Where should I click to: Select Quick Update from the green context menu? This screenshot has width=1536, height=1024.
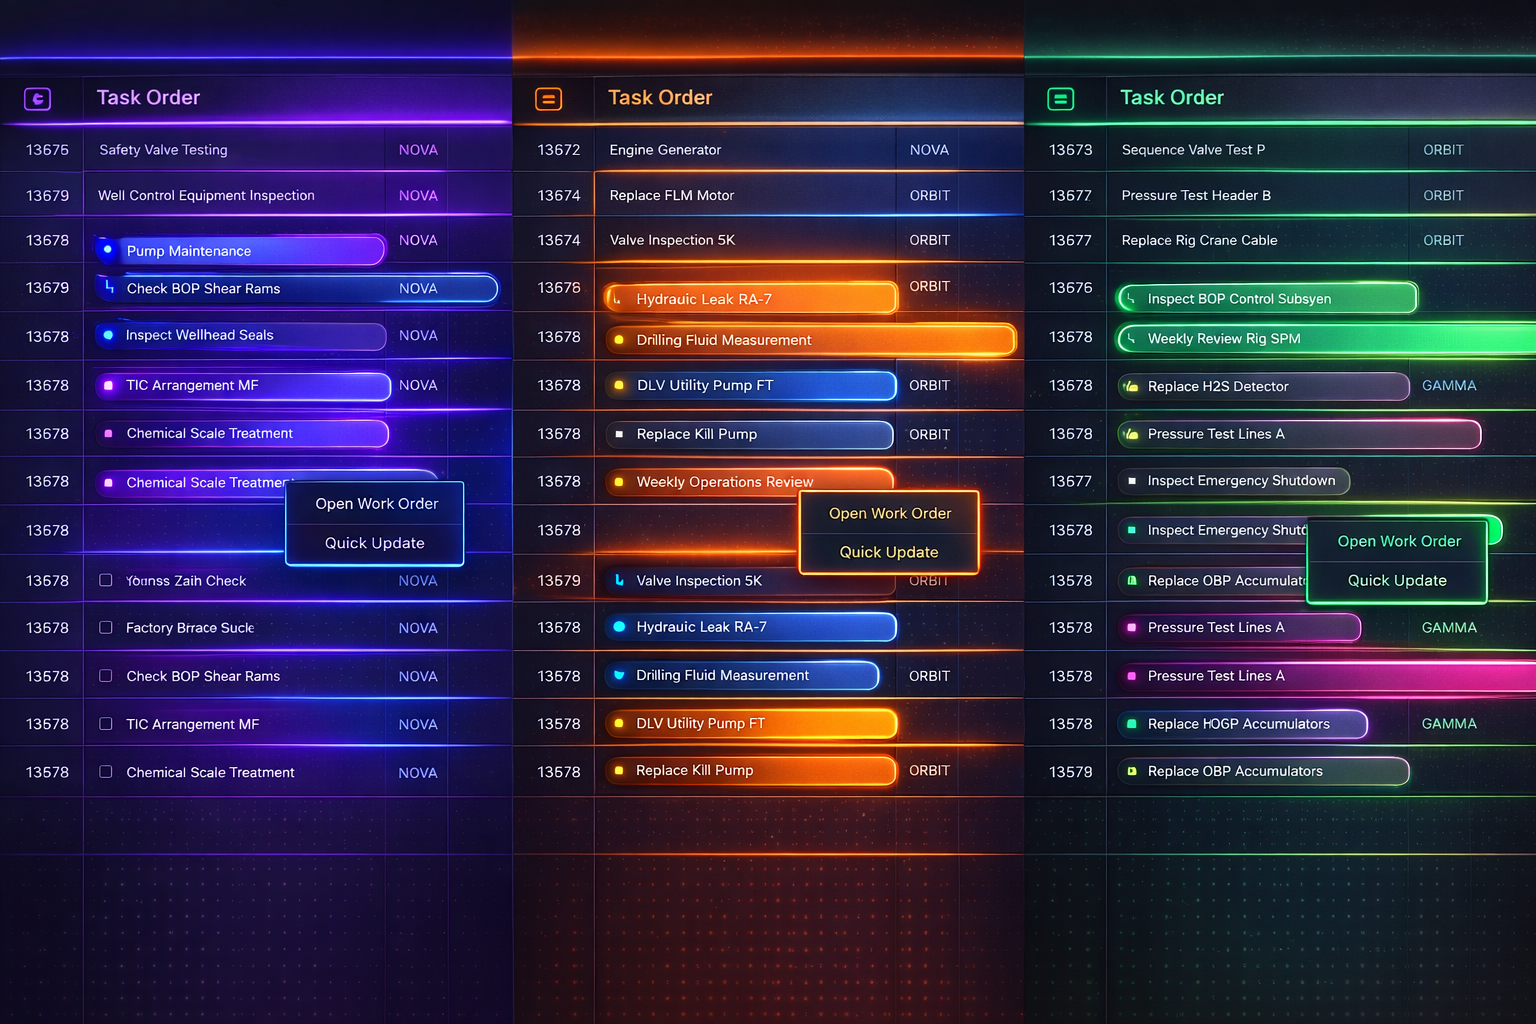(x=1396, y=580)
